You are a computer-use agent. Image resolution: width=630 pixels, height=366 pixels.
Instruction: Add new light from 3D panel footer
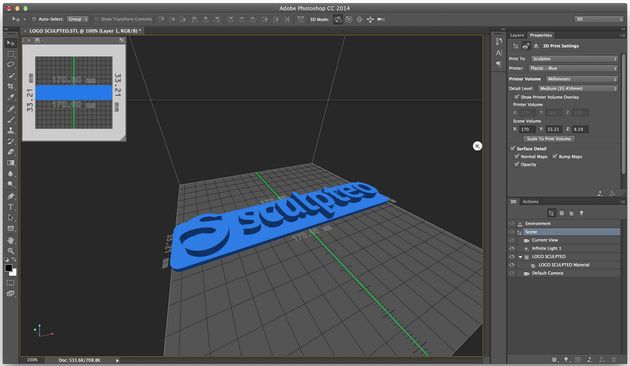click(566, 360)
